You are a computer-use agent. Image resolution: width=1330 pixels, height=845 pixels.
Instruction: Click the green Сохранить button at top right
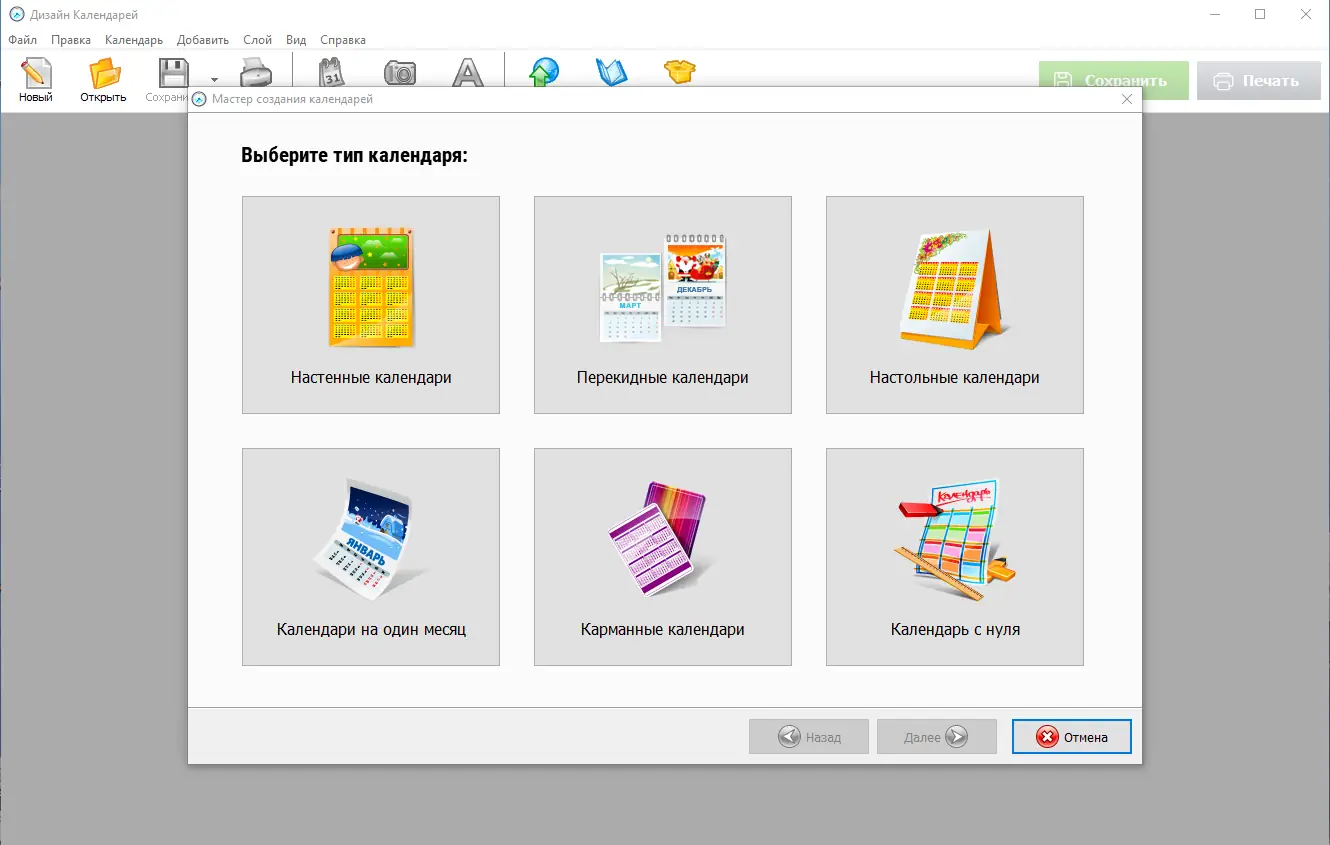click(x=1114, y=81)
